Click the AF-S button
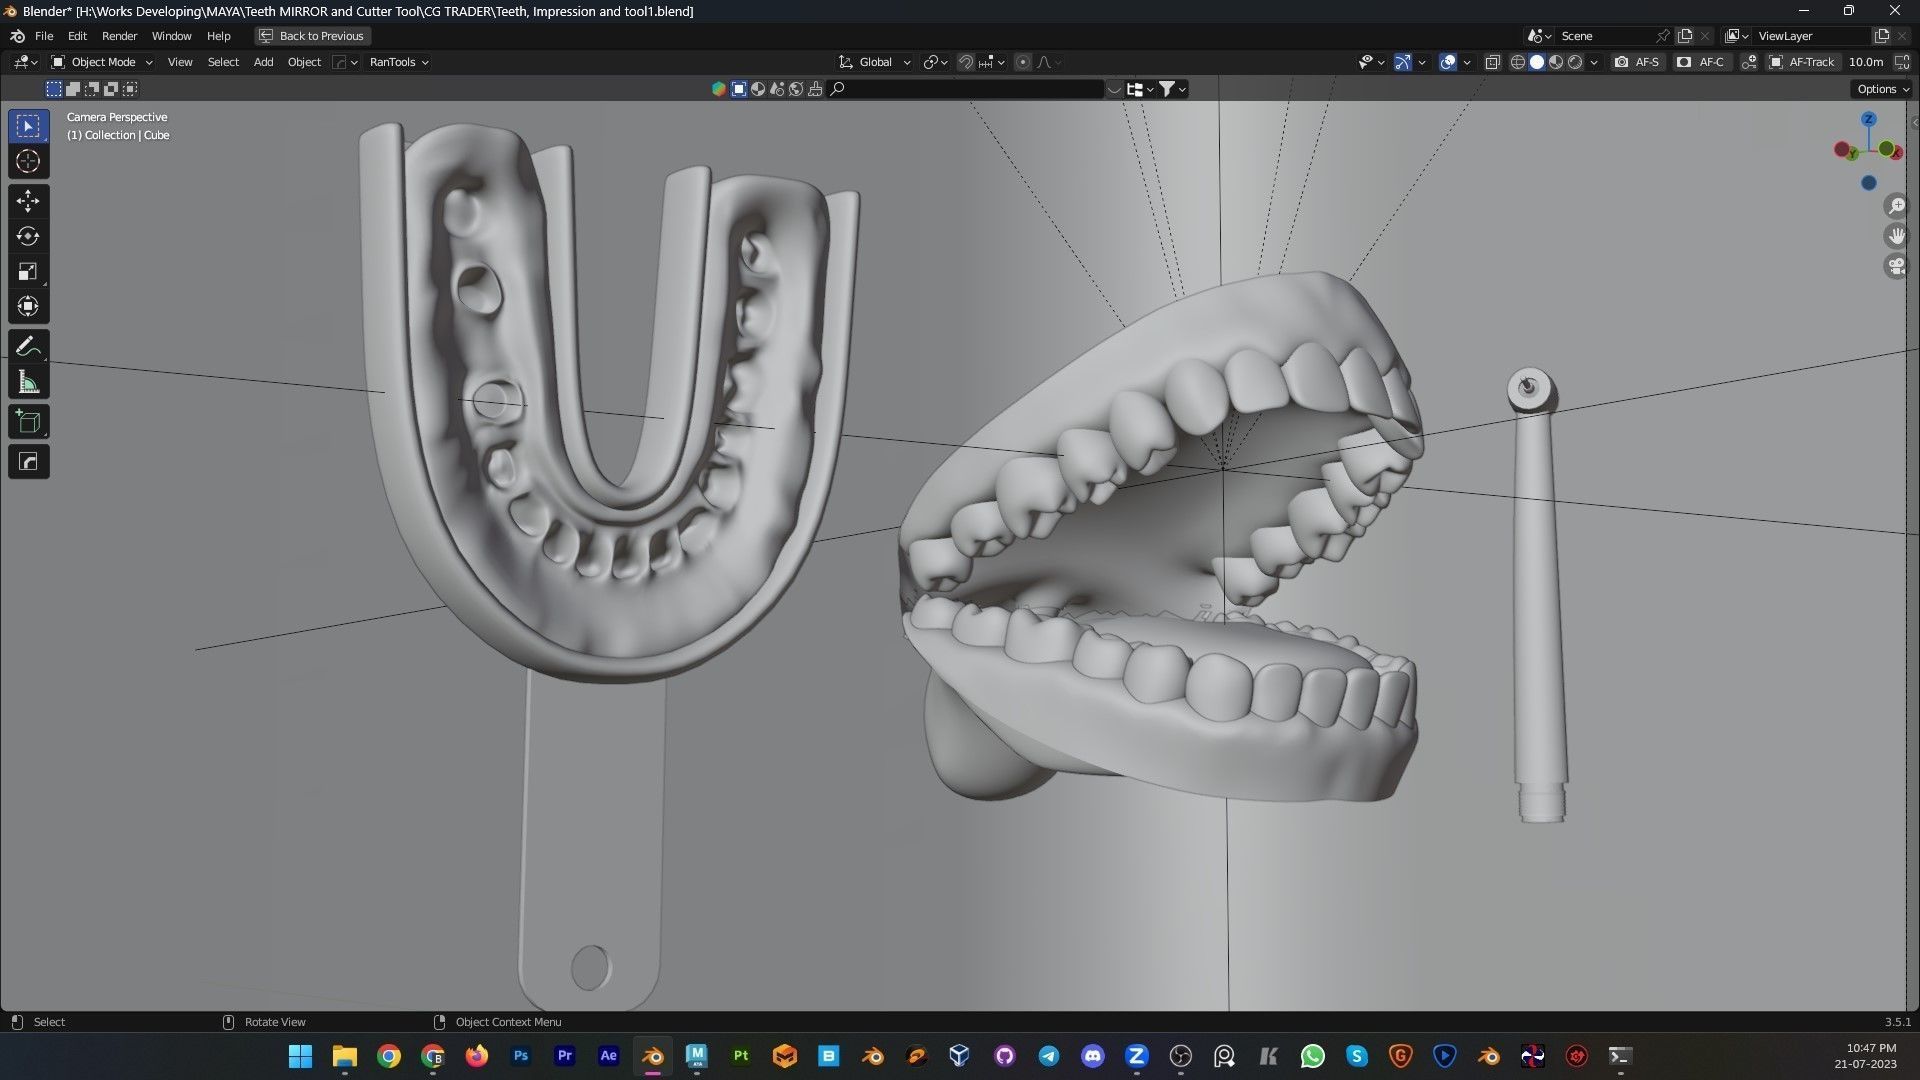This screenshot has width=1920, height=1080. (x=1637, y=62)
